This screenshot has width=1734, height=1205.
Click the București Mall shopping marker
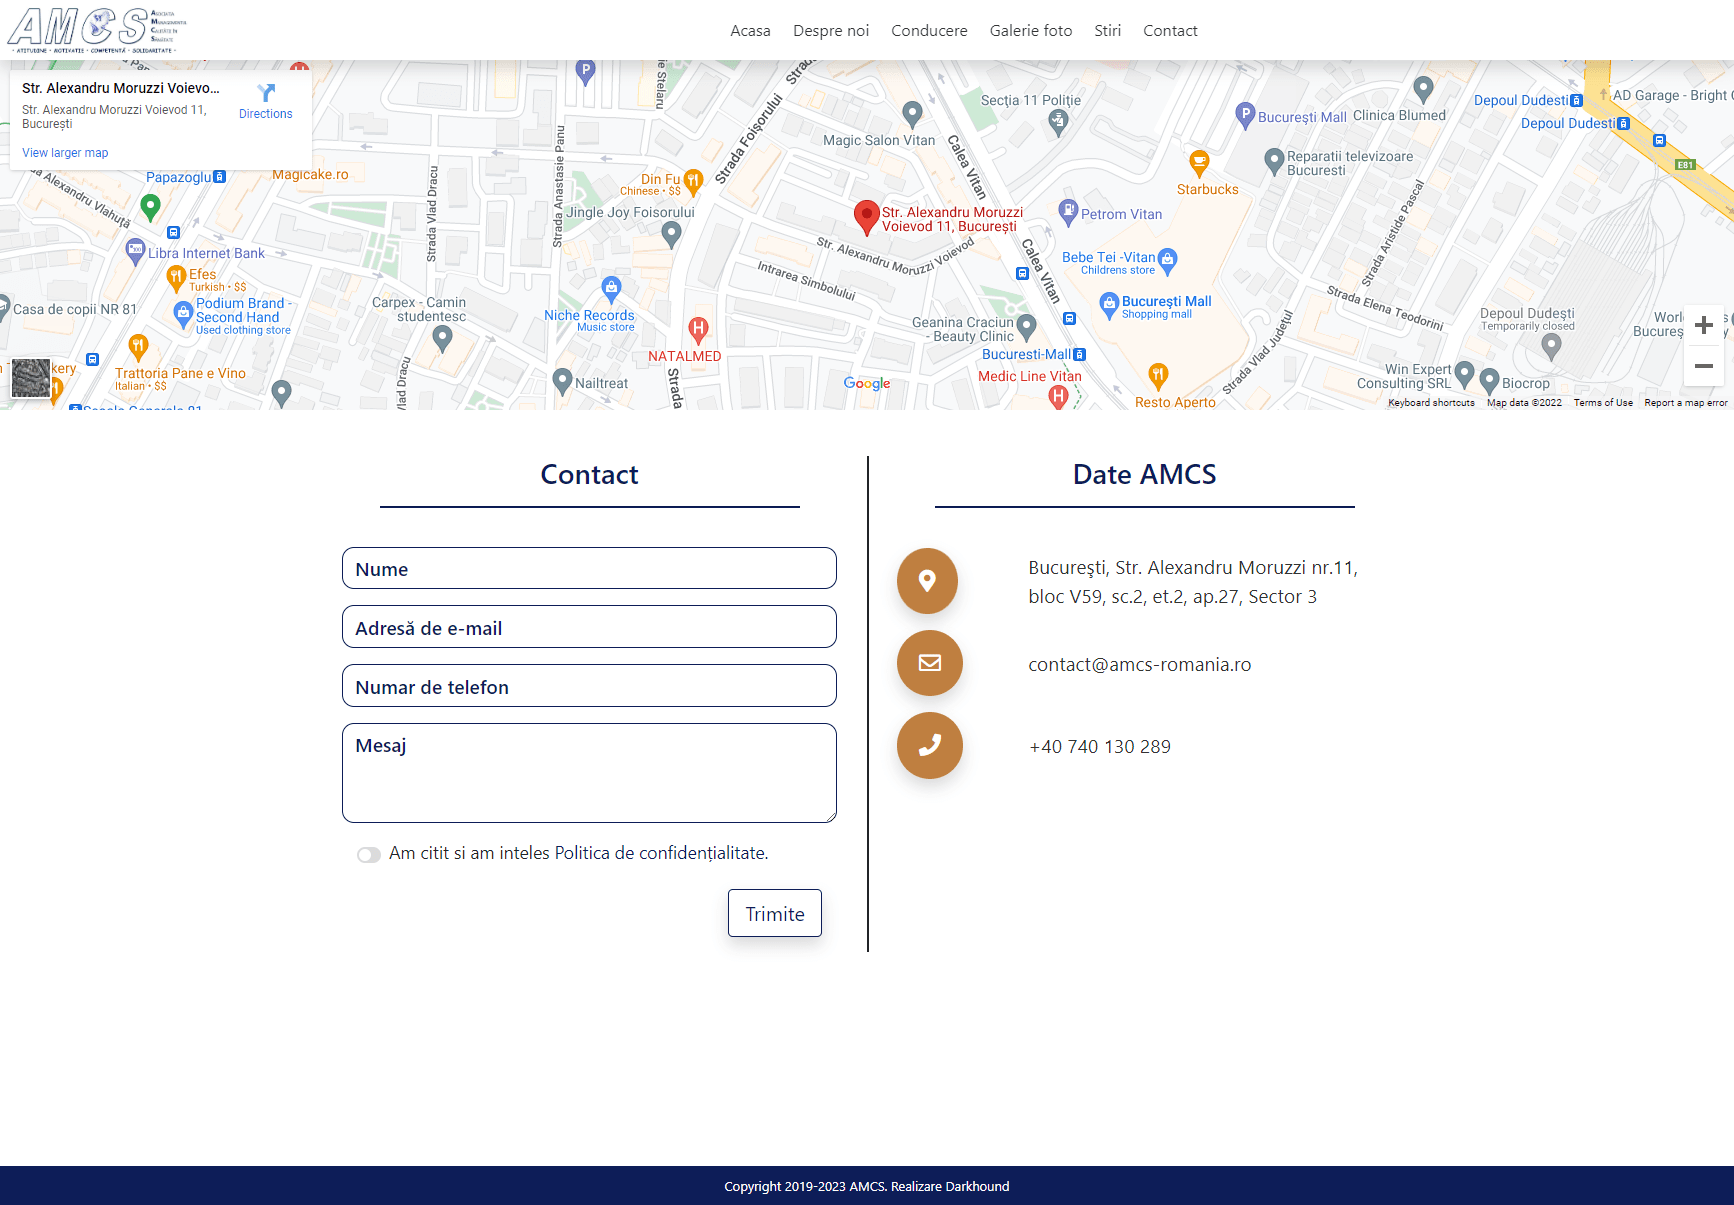pos(1108,305)
